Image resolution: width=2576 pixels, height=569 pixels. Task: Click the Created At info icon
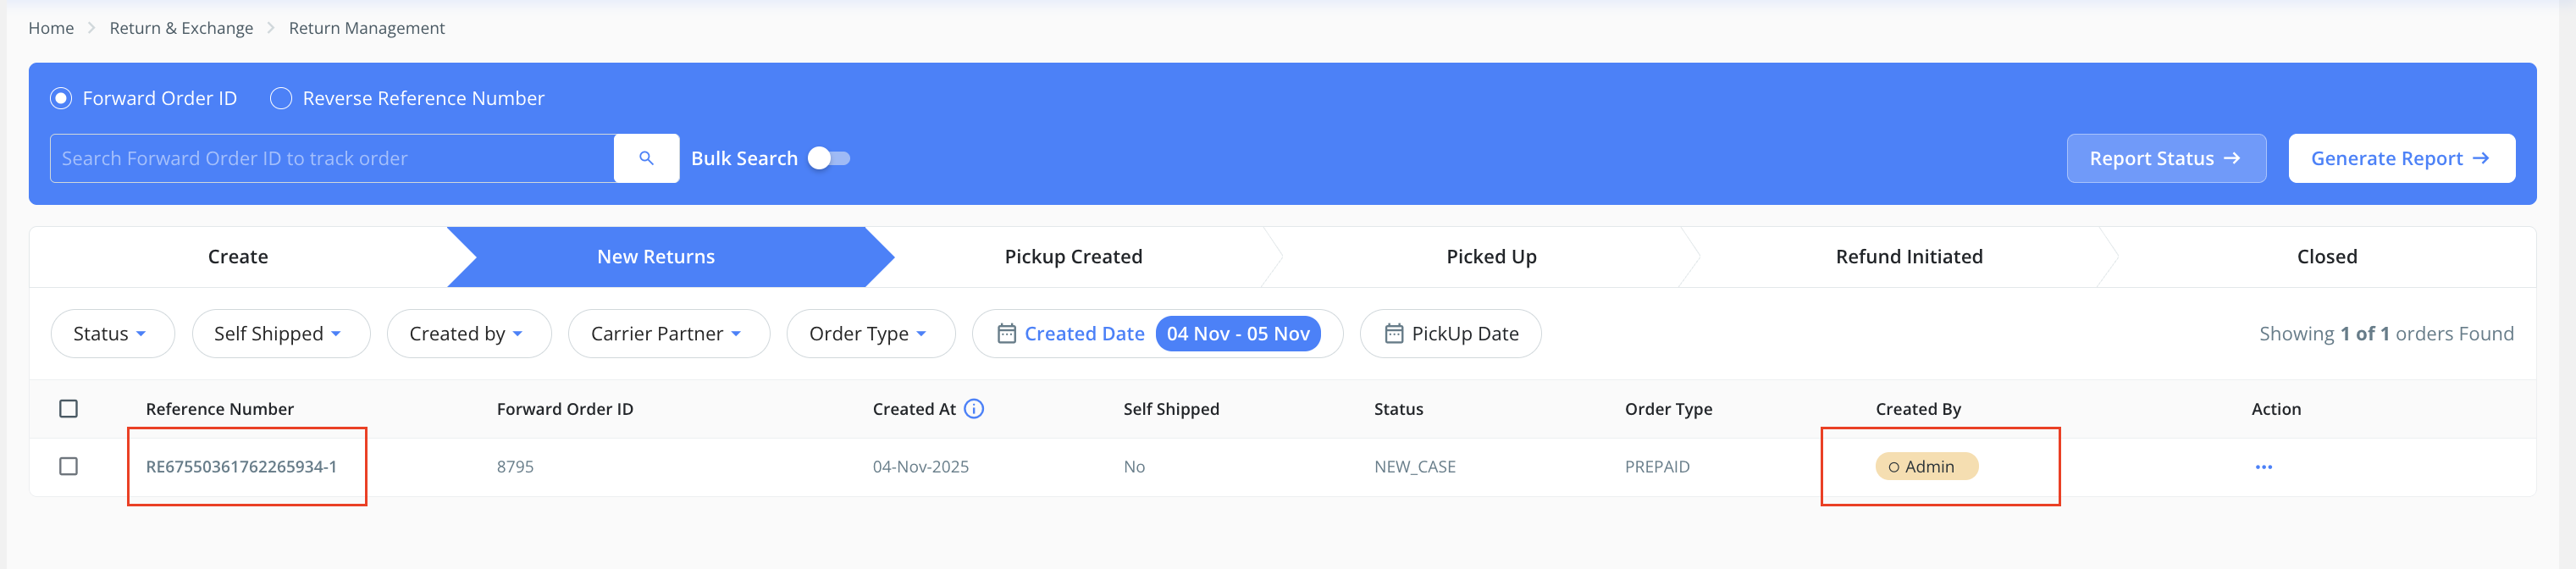click(x=974, y=408)
